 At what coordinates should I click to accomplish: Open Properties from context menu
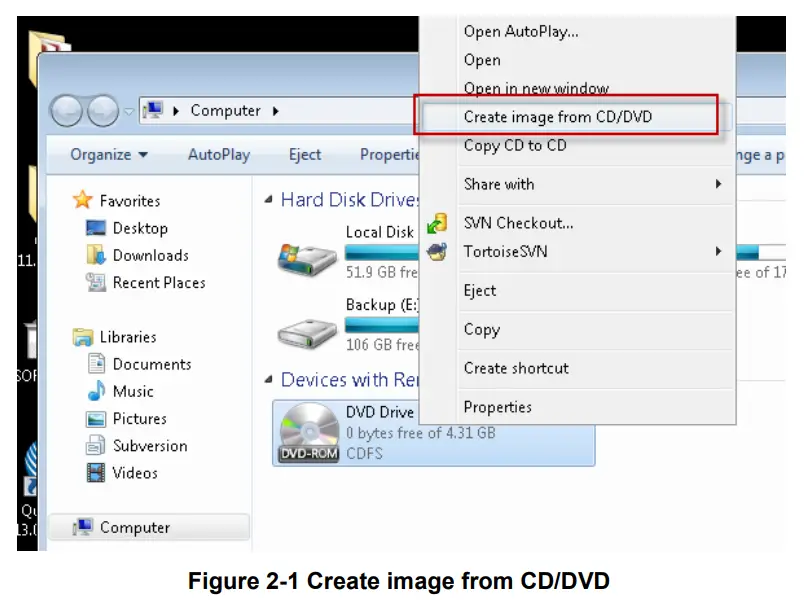[x=497, y=407]
